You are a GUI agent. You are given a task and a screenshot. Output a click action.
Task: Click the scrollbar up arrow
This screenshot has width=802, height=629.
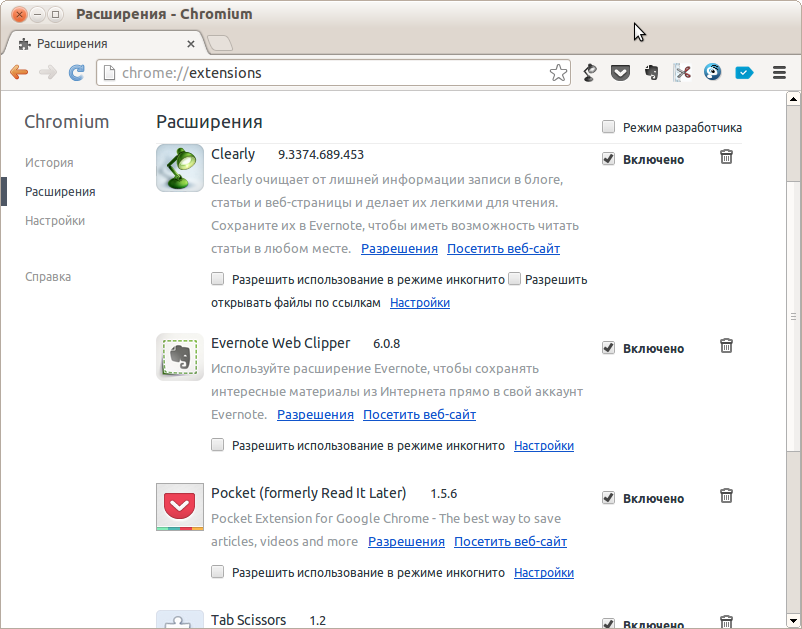pyautogui.click(x=793, y=99)
